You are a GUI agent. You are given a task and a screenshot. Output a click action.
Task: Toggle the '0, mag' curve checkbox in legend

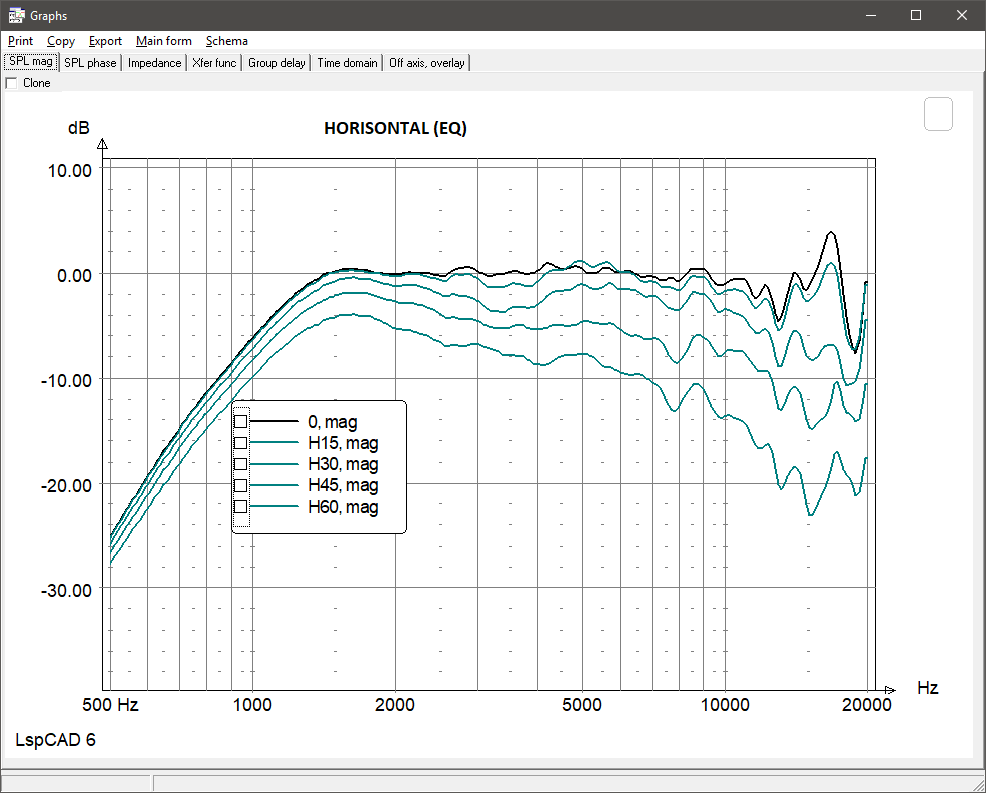[240, 421]
